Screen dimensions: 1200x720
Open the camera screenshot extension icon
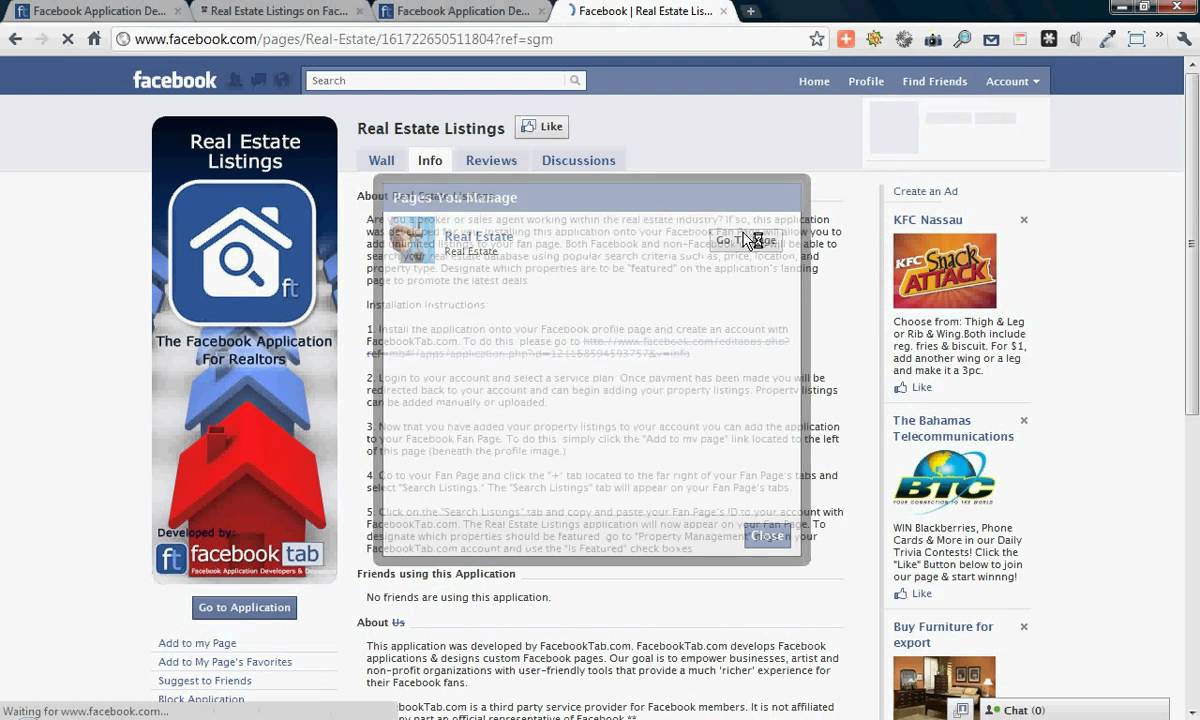pos(933,39)
